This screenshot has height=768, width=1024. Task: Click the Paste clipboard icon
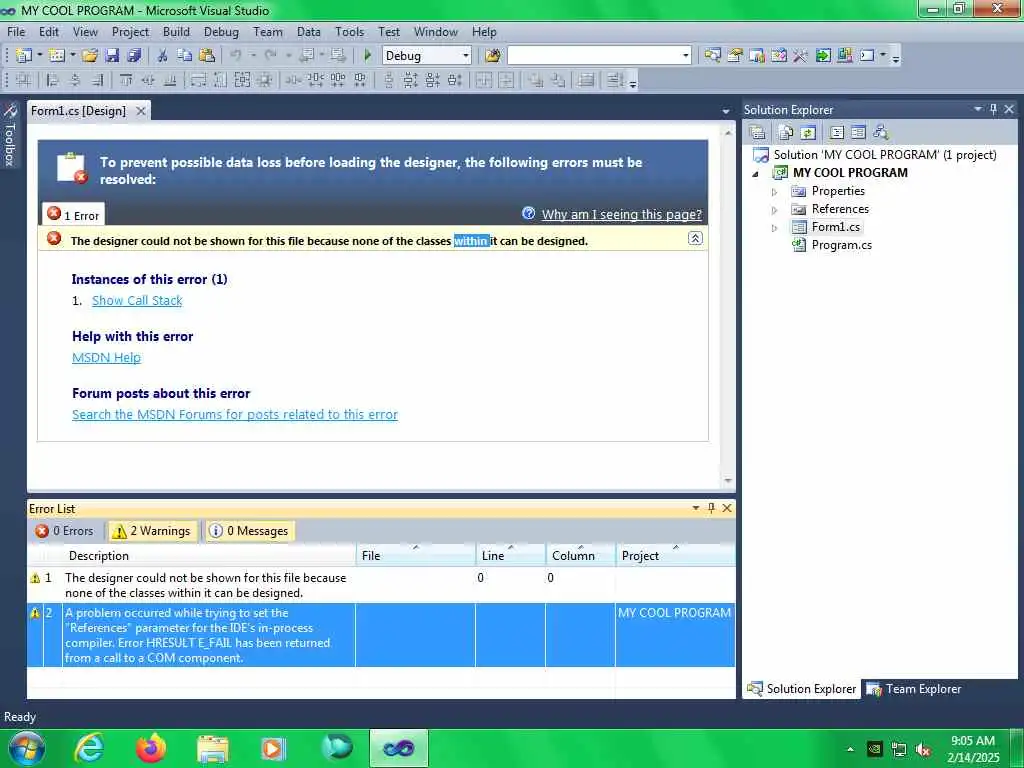point(207,56)
